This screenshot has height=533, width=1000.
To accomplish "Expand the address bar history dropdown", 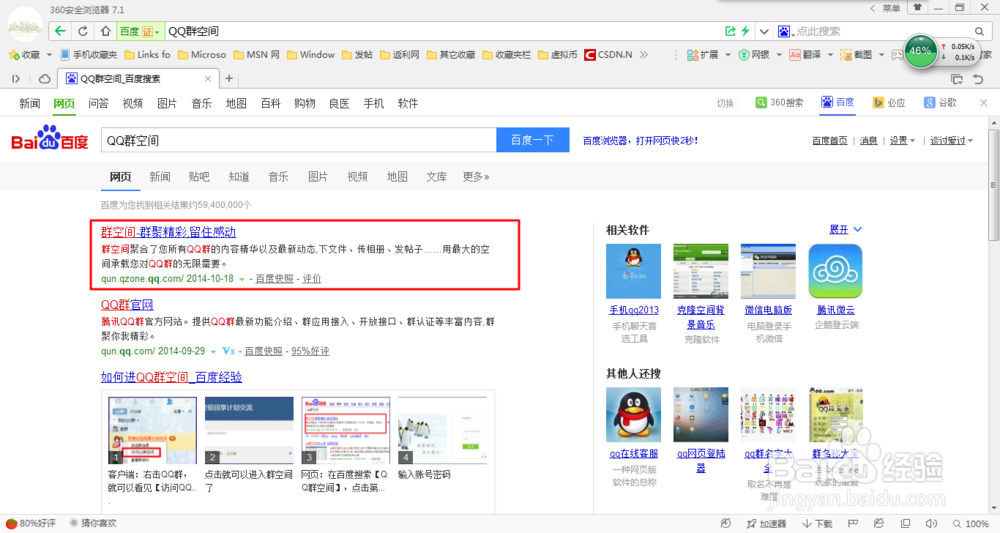I will pyautogui.click(x=764, y=31).
